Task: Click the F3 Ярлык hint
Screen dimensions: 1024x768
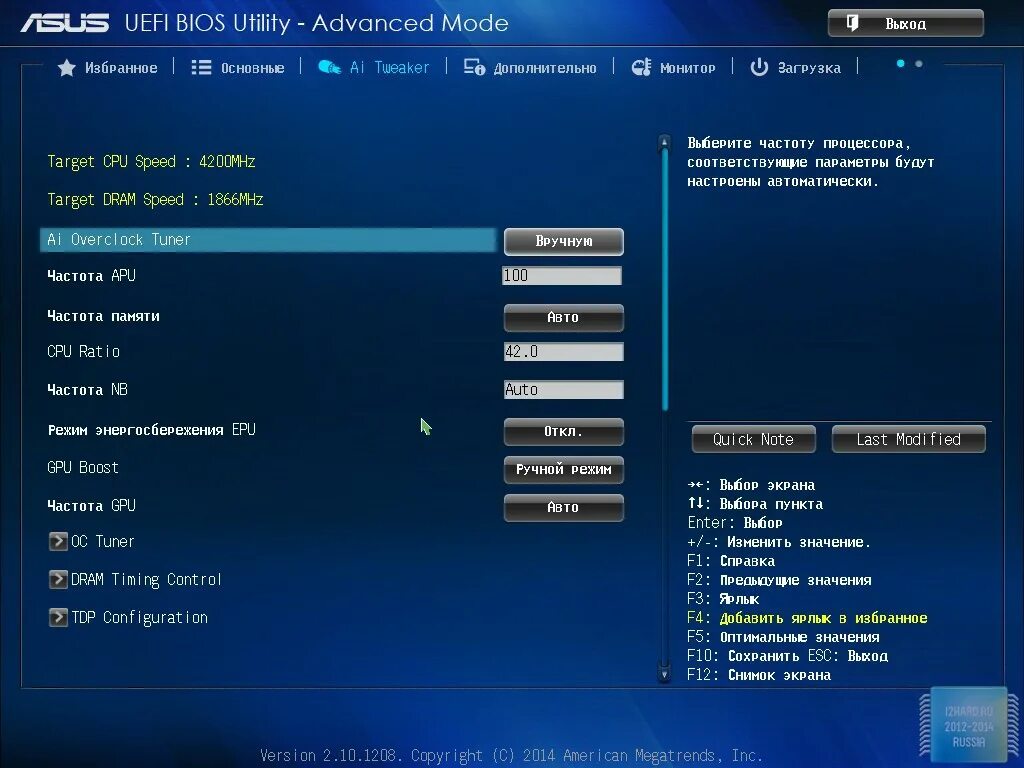Action: pos(724,599)
